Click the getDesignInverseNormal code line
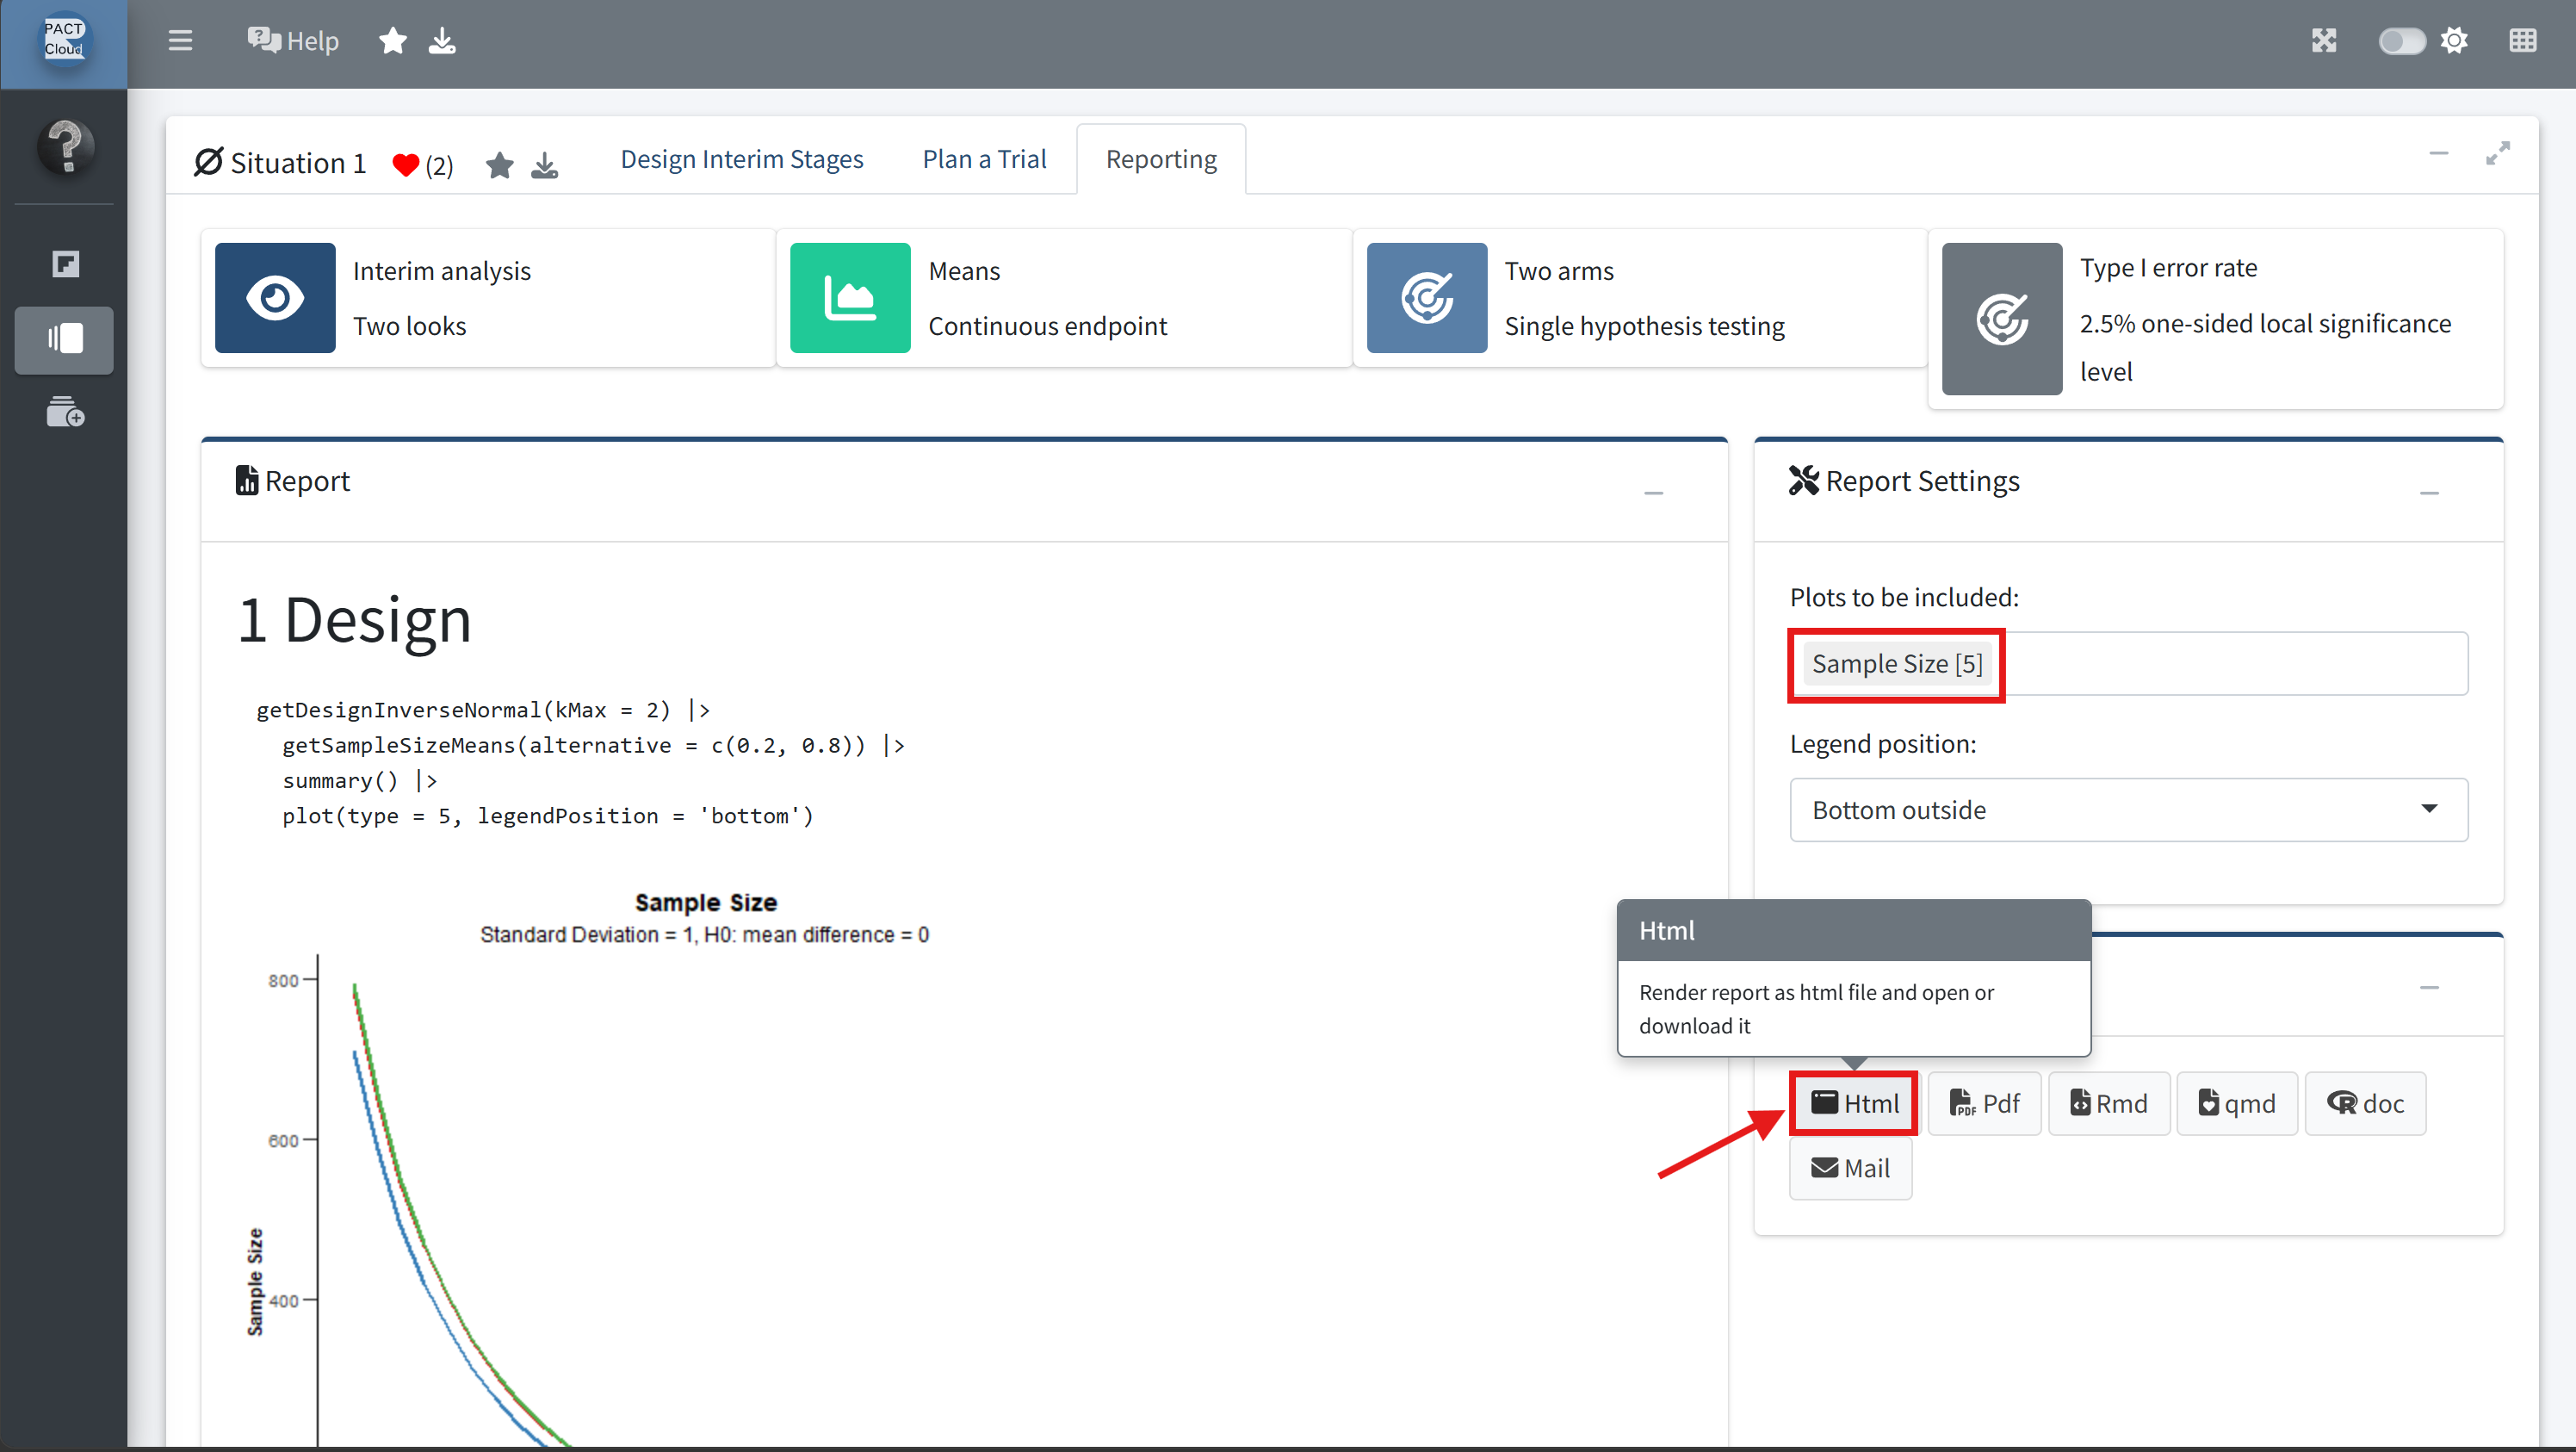 pyautogui.click(x=484, y=710)
